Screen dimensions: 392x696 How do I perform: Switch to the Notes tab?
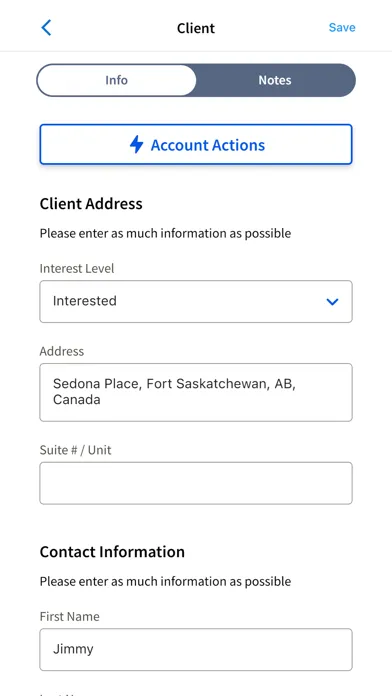click(275, 80)
